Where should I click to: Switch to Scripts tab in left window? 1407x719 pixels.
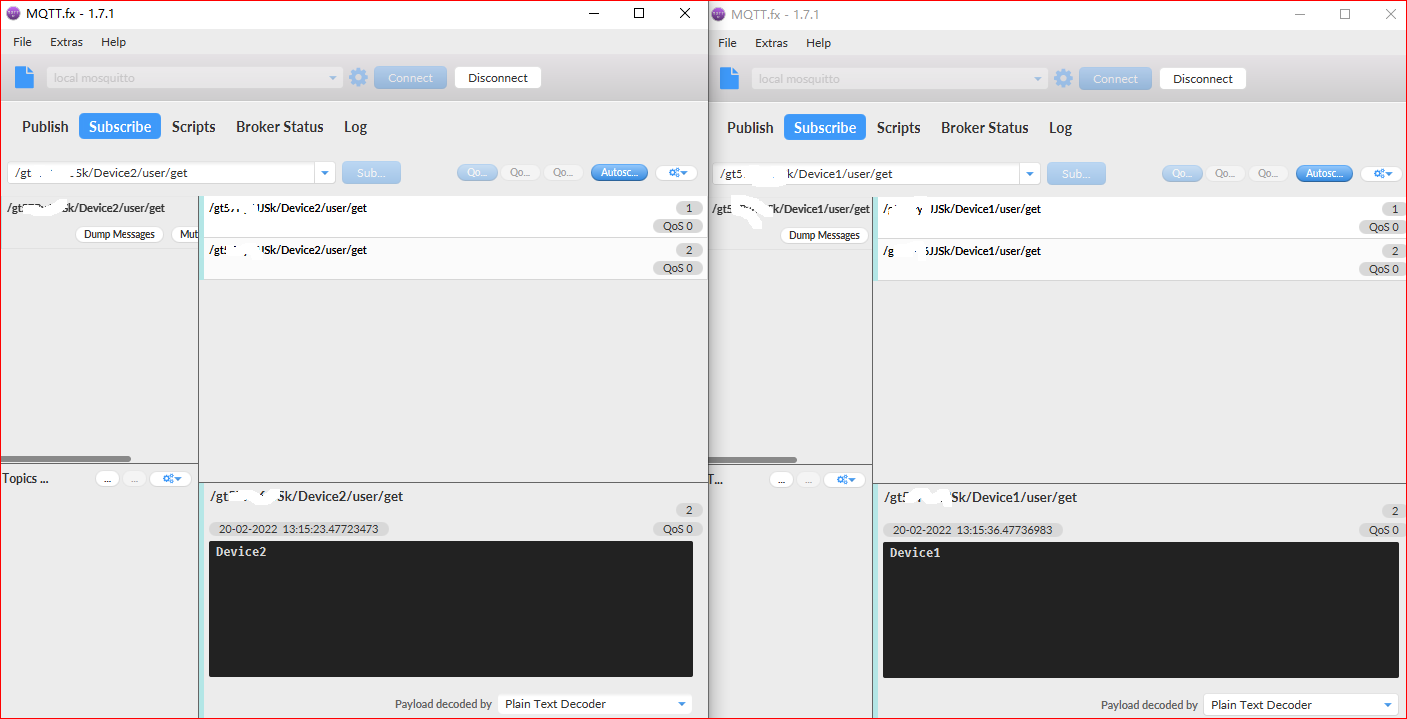pos(194,127)
